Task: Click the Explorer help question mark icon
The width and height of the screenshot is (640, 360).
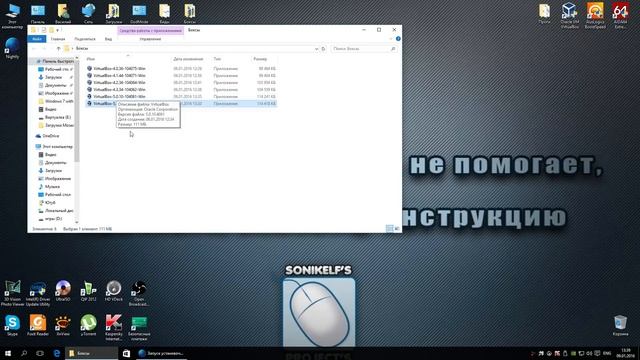Action: 398,39
